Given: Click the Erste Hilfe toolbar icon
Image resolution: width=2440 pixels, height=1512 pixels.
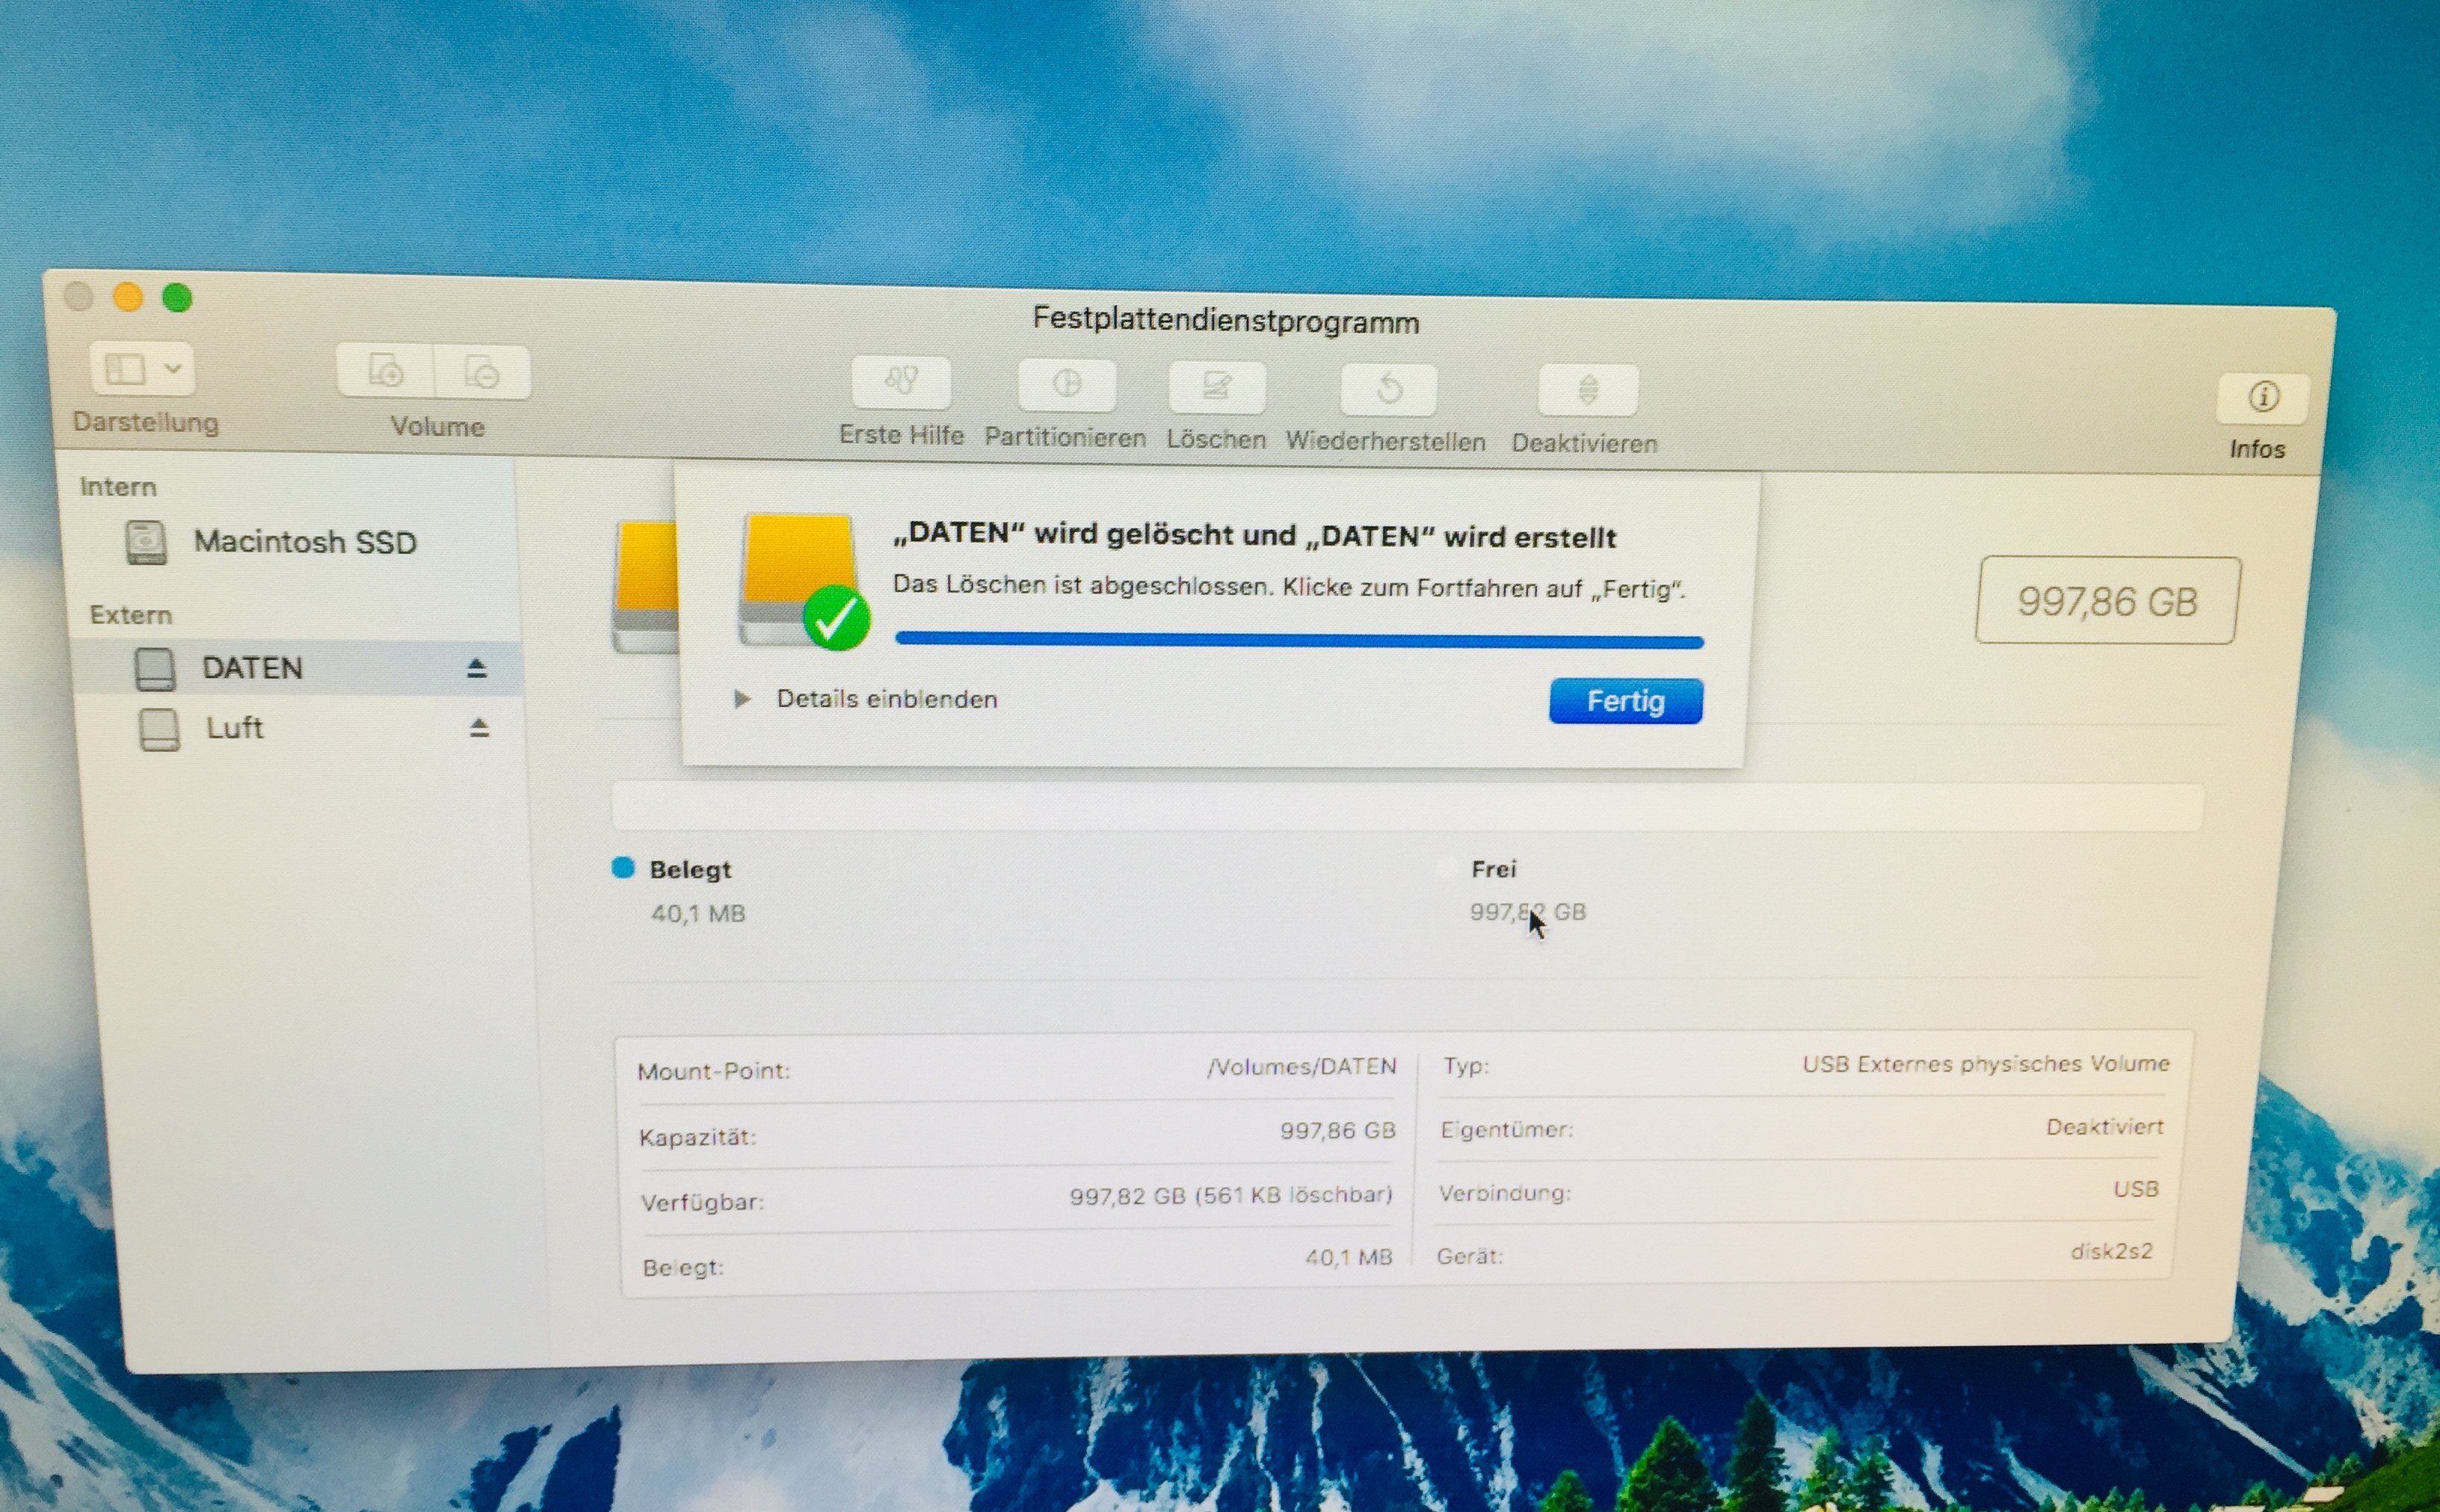Looking at the screenshot, I should [901, 383].
